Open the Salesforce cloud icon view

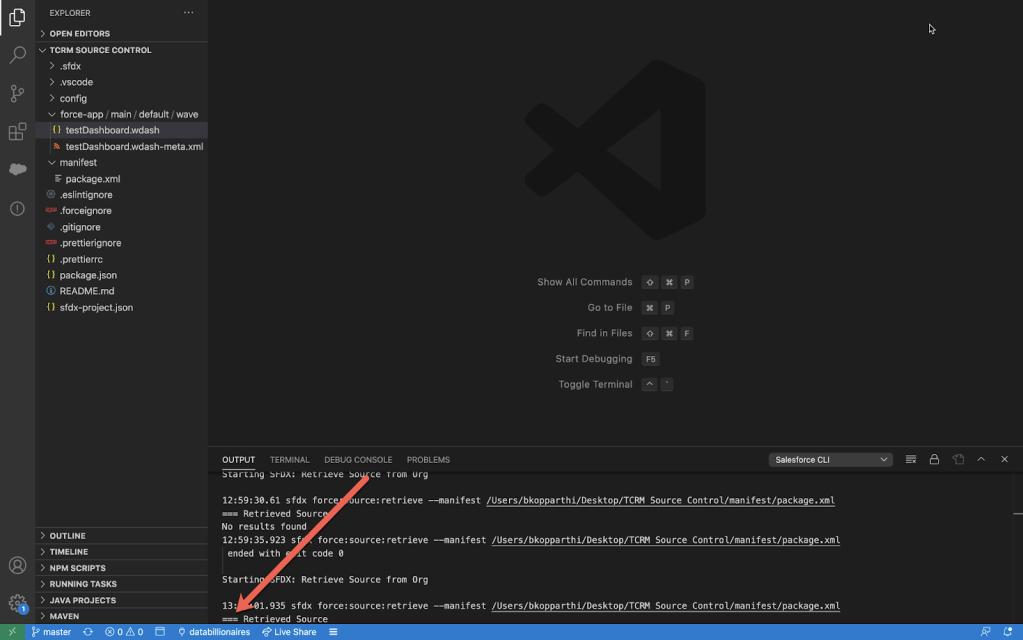17,169
